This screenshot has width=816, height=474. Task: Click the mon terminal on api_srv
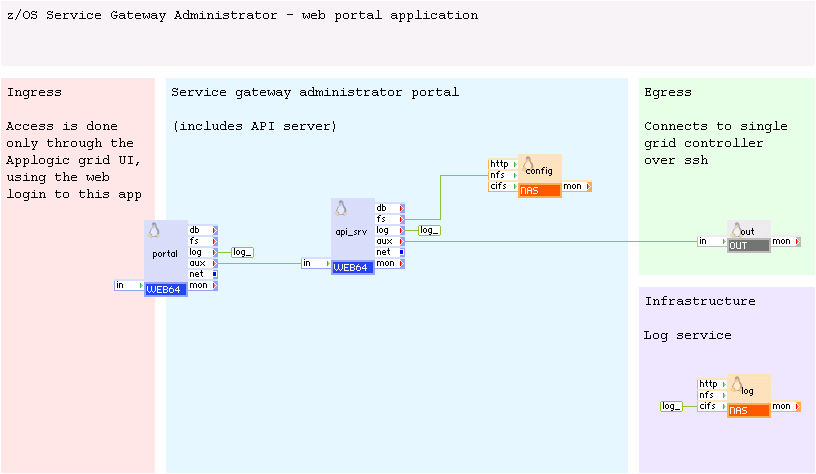coord(390,263)
